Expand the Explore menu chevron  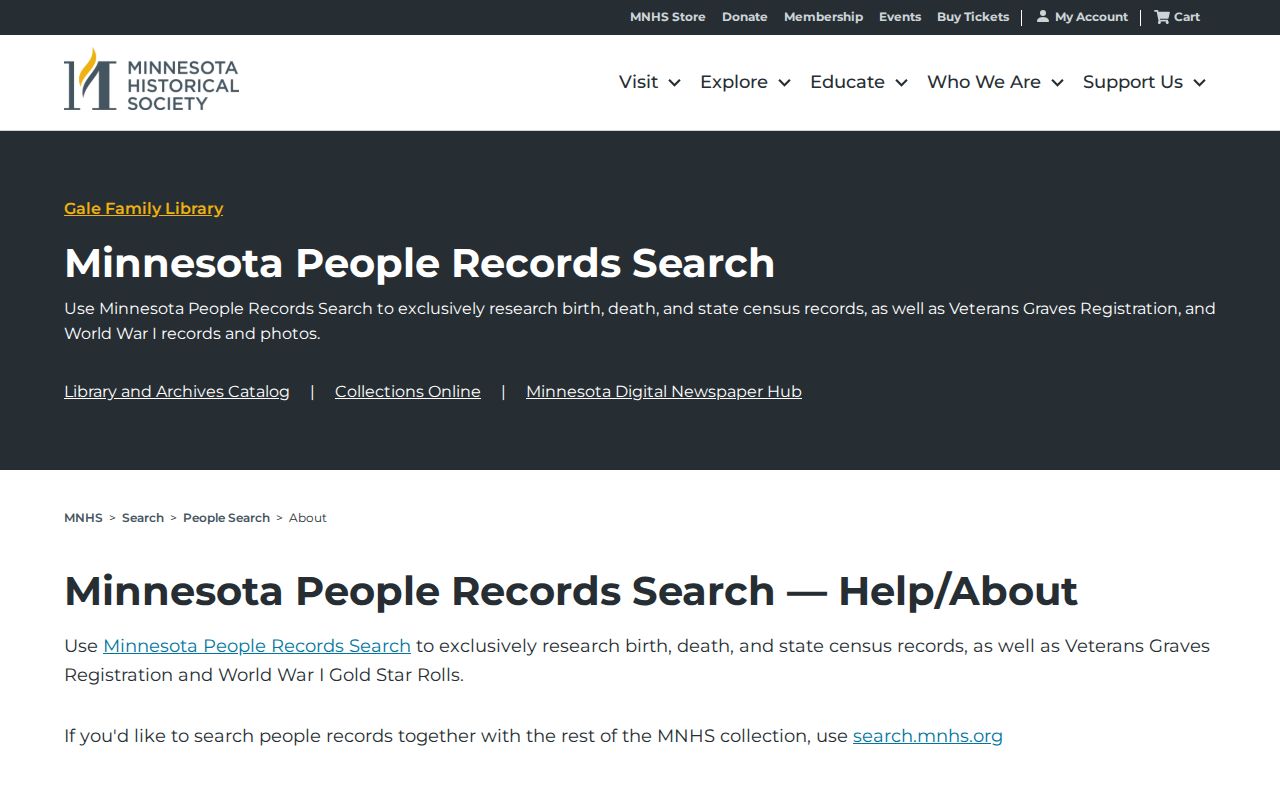click(x=785, y=83)
